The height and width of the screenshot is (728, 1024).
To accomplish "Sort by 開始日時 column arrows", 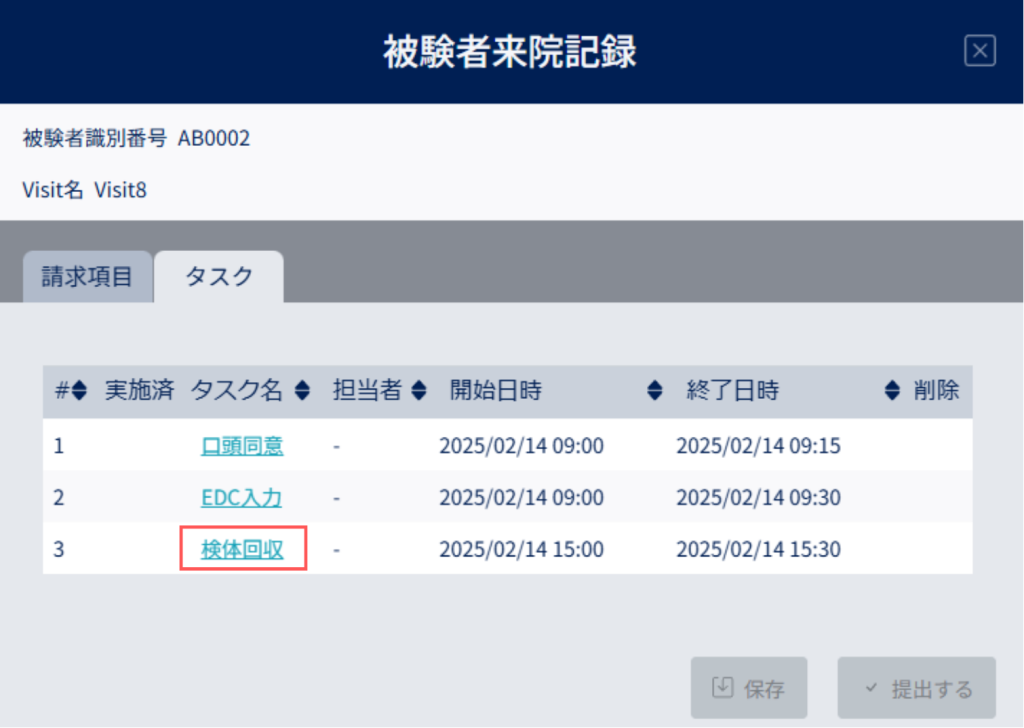I will [x=654, y=390].
